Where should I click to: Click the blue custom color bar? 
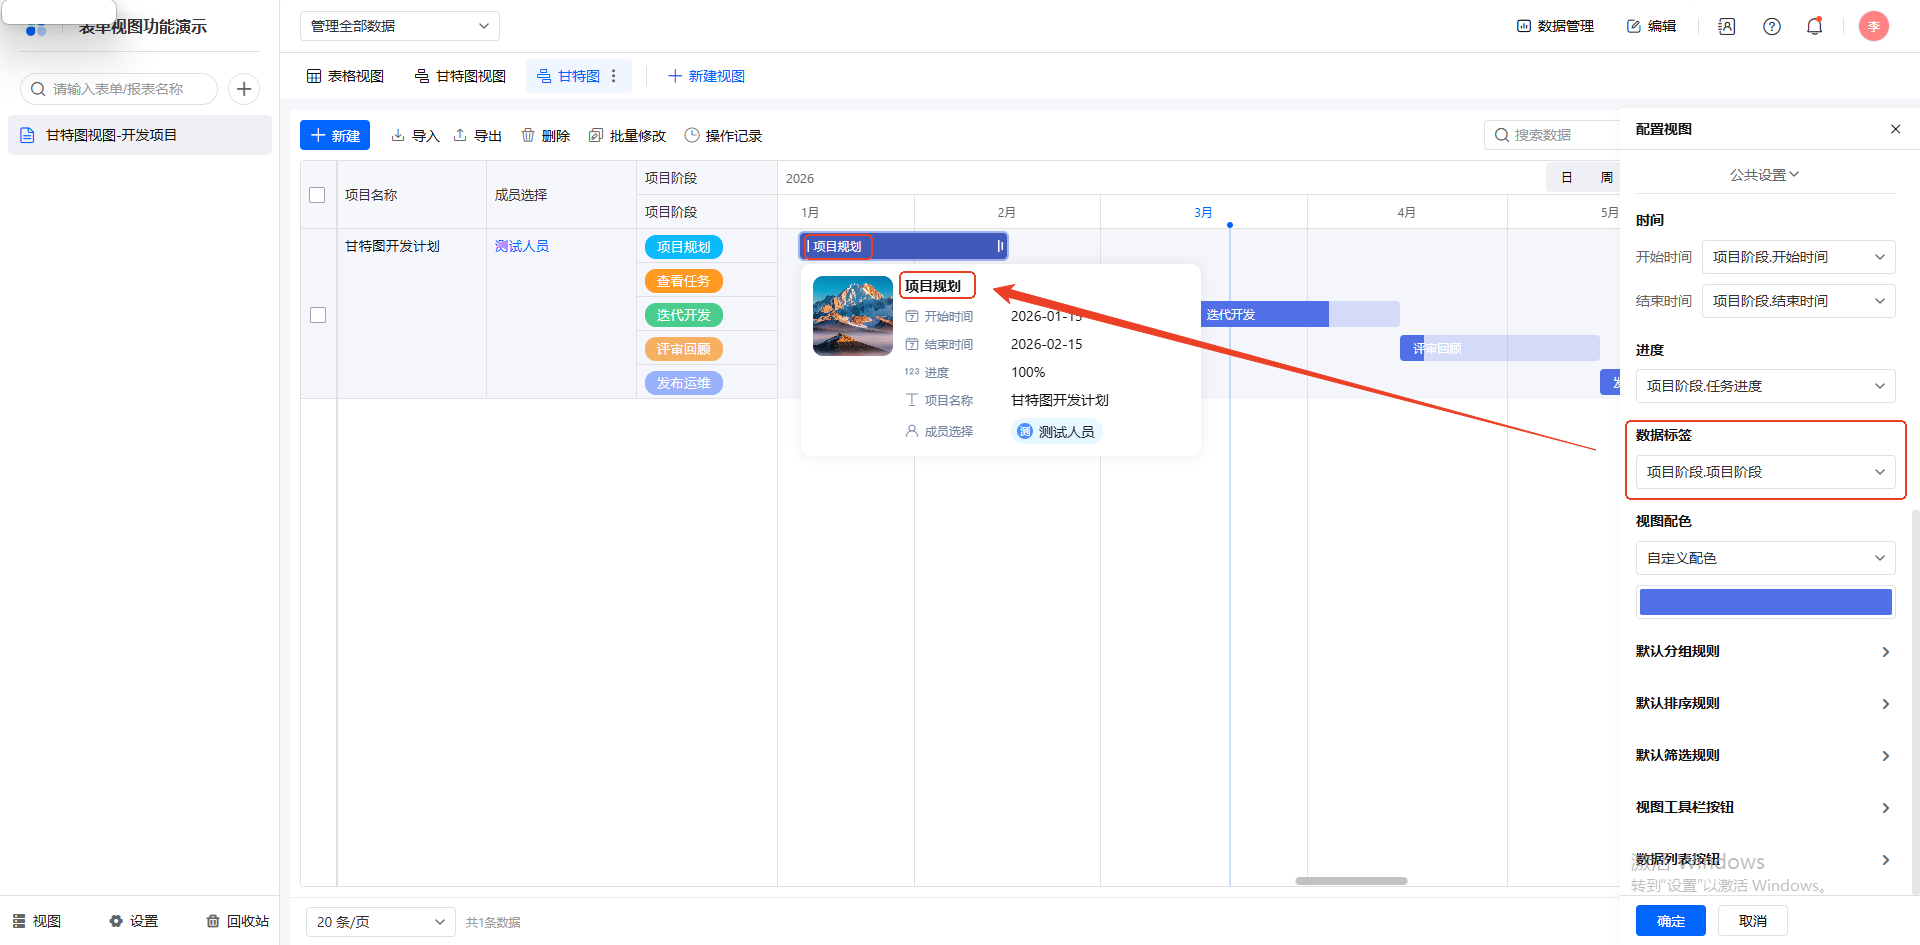pos(1765,602)
